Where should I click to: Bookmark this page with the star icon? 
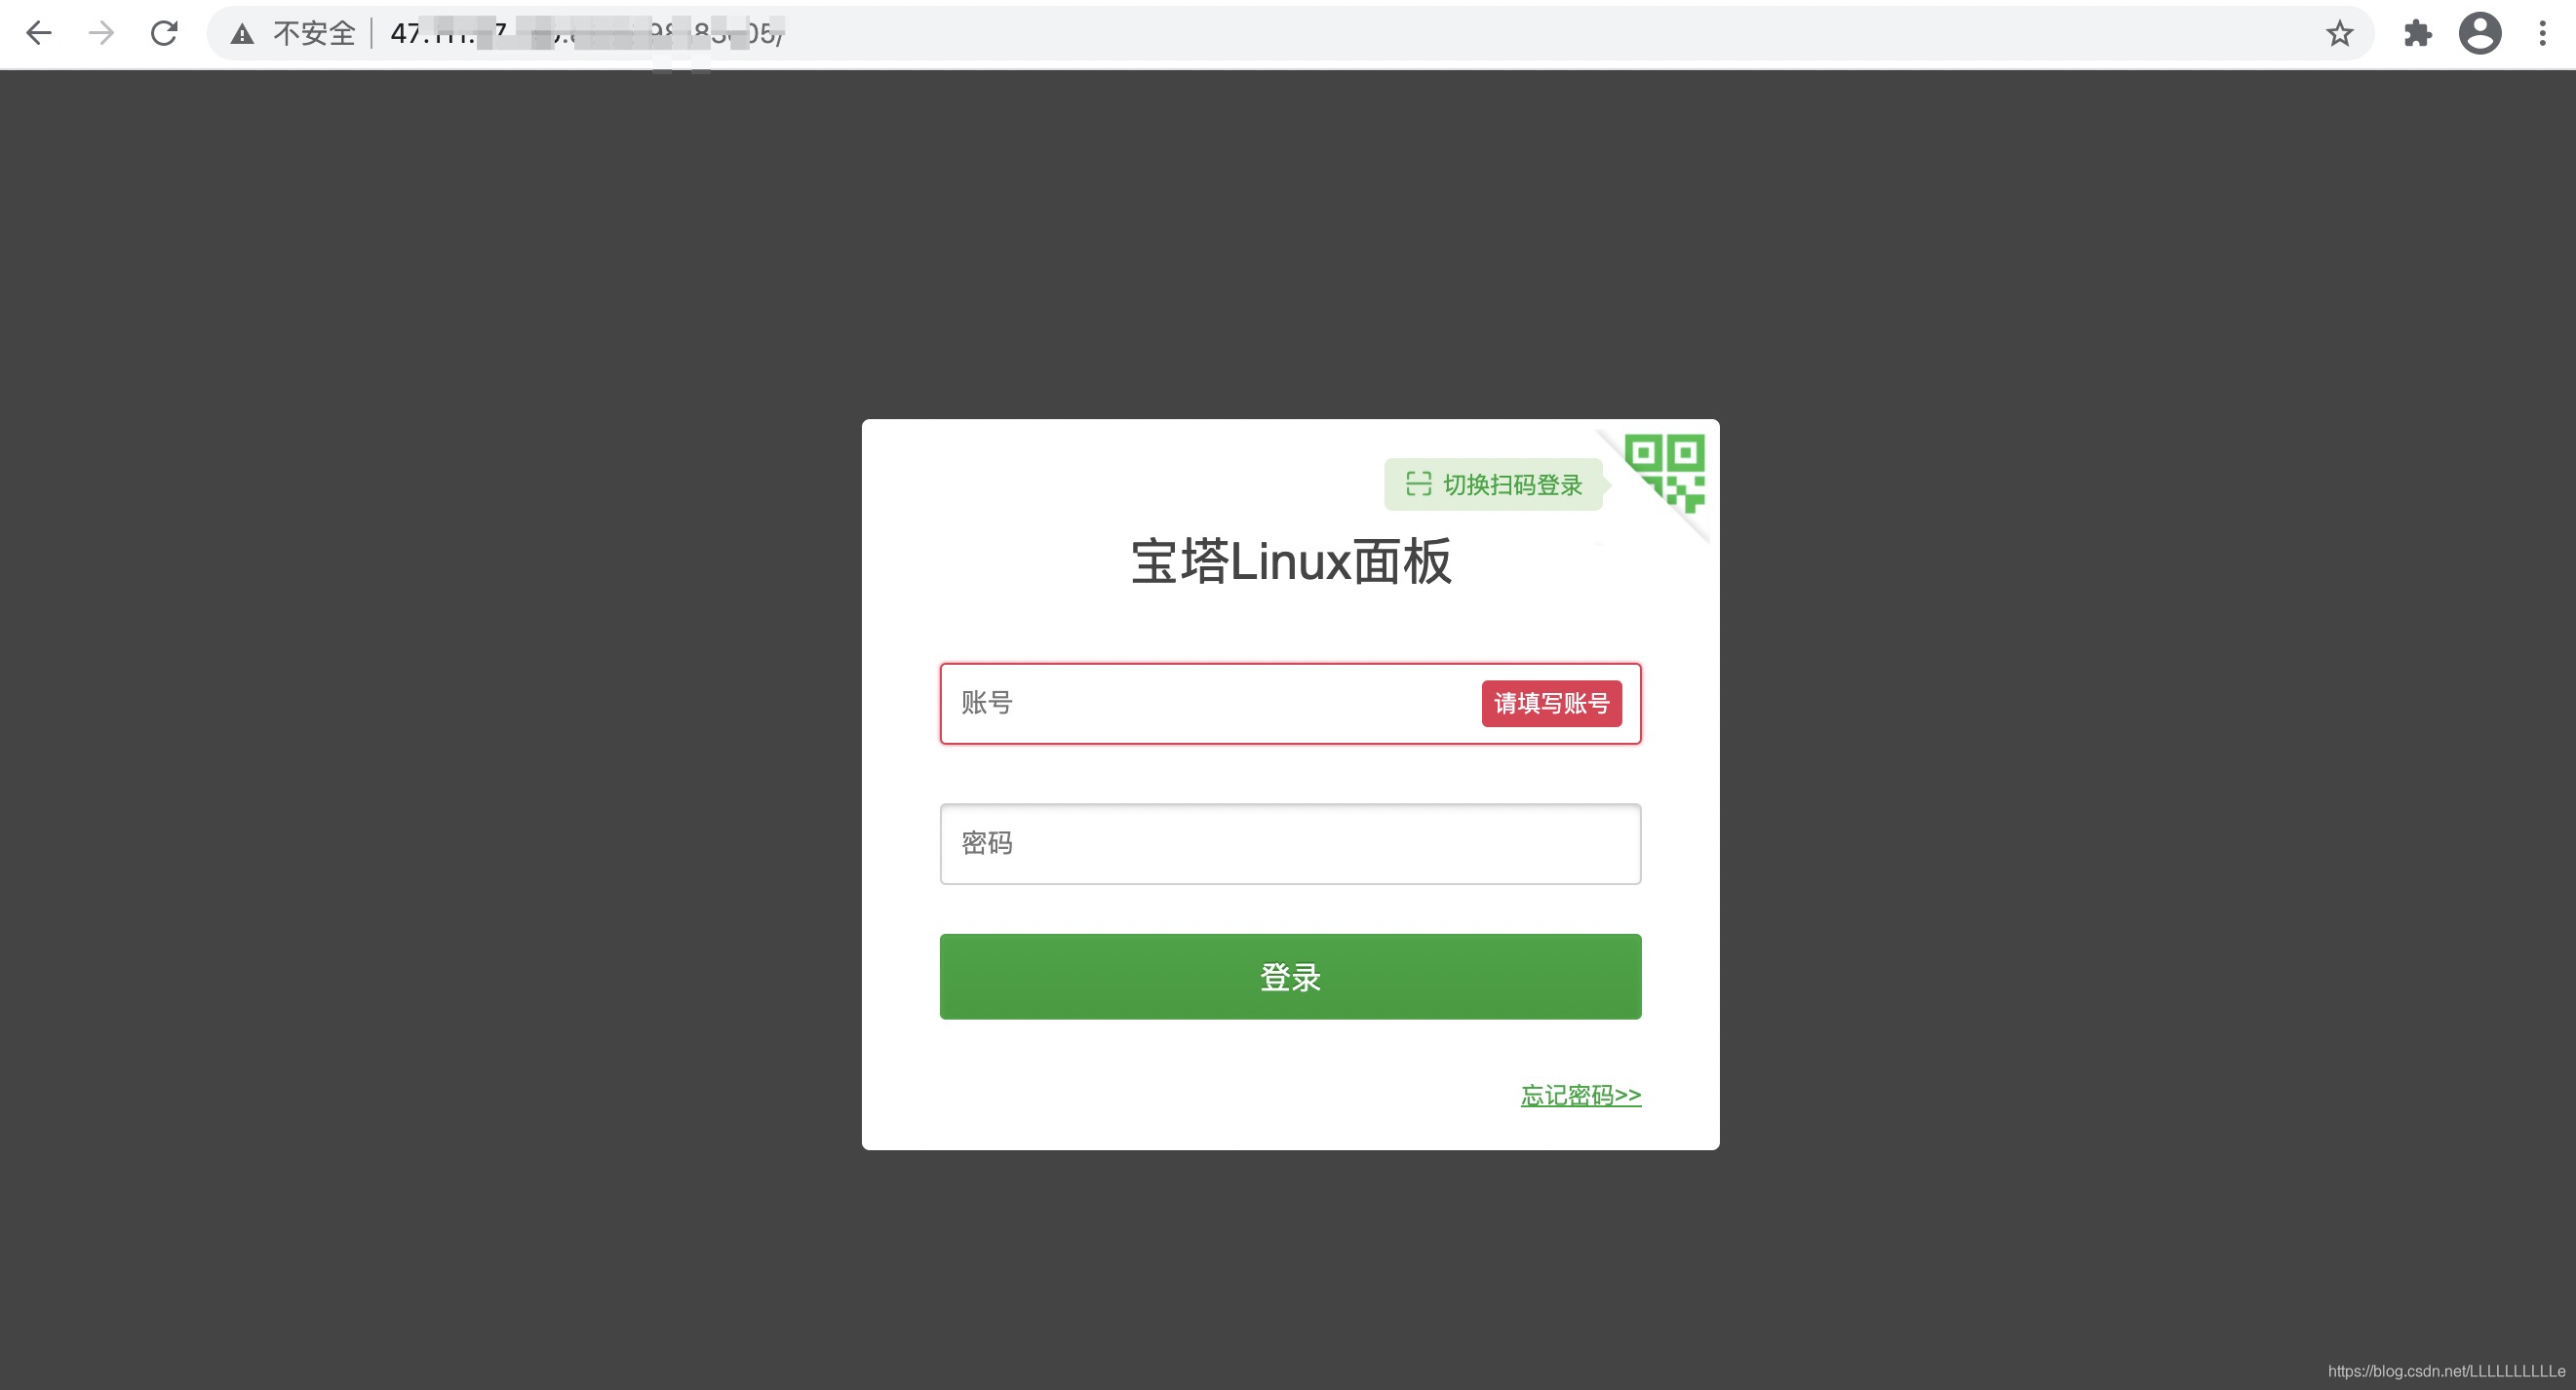2339,33
